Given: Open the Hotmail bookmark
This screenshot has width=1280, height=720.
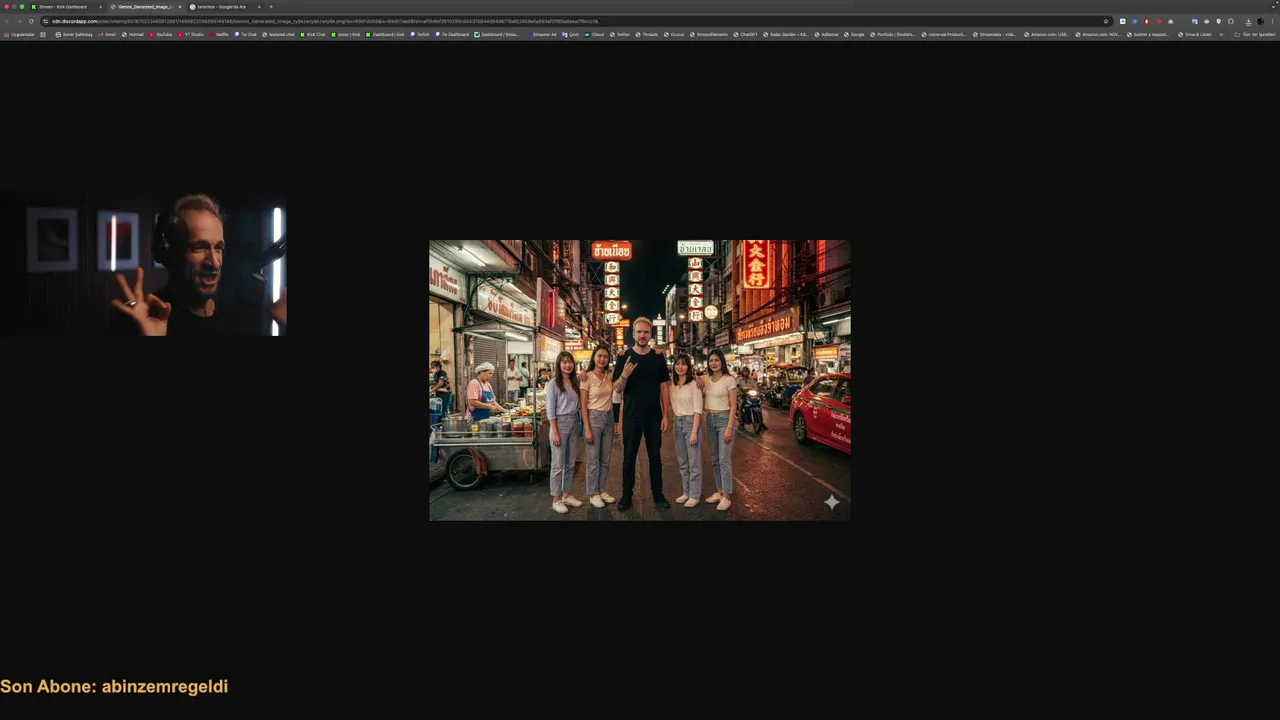Looking at the screenshot, I should [x=132, y=34].
